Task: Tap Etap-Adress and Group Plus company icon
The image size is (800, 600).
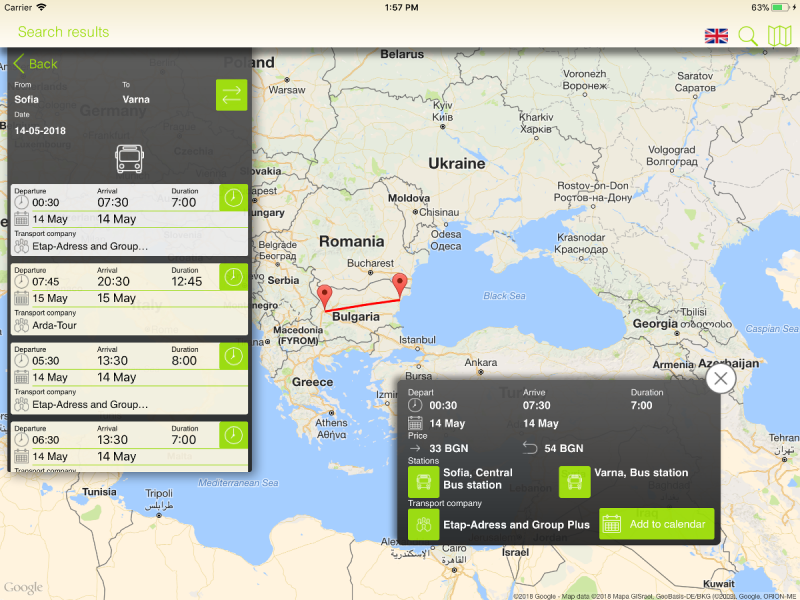Action: click(423, 524)
